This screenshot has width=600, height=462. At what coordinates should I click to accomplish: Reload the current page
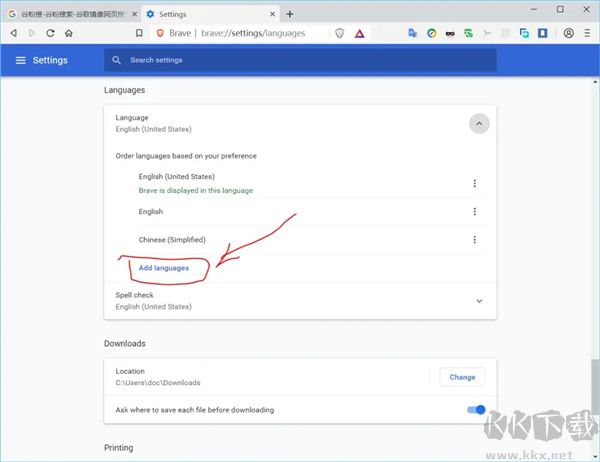50,33
